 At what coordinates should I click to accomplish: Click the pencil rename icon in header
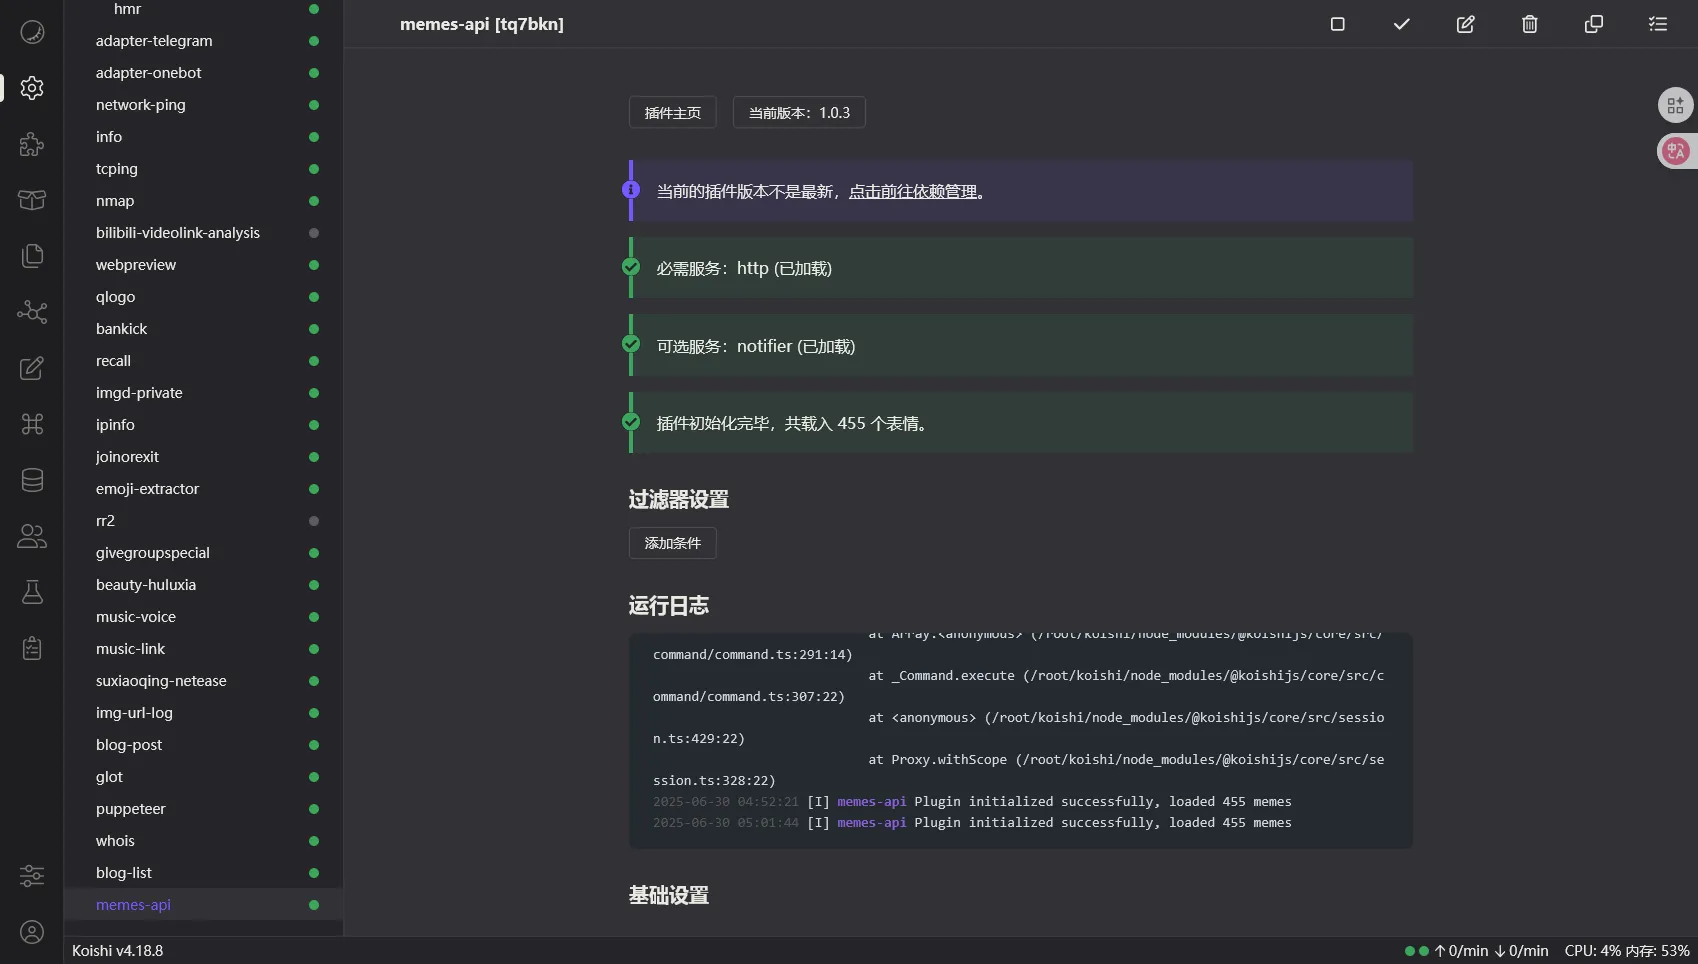click(x=1465, y=24)
